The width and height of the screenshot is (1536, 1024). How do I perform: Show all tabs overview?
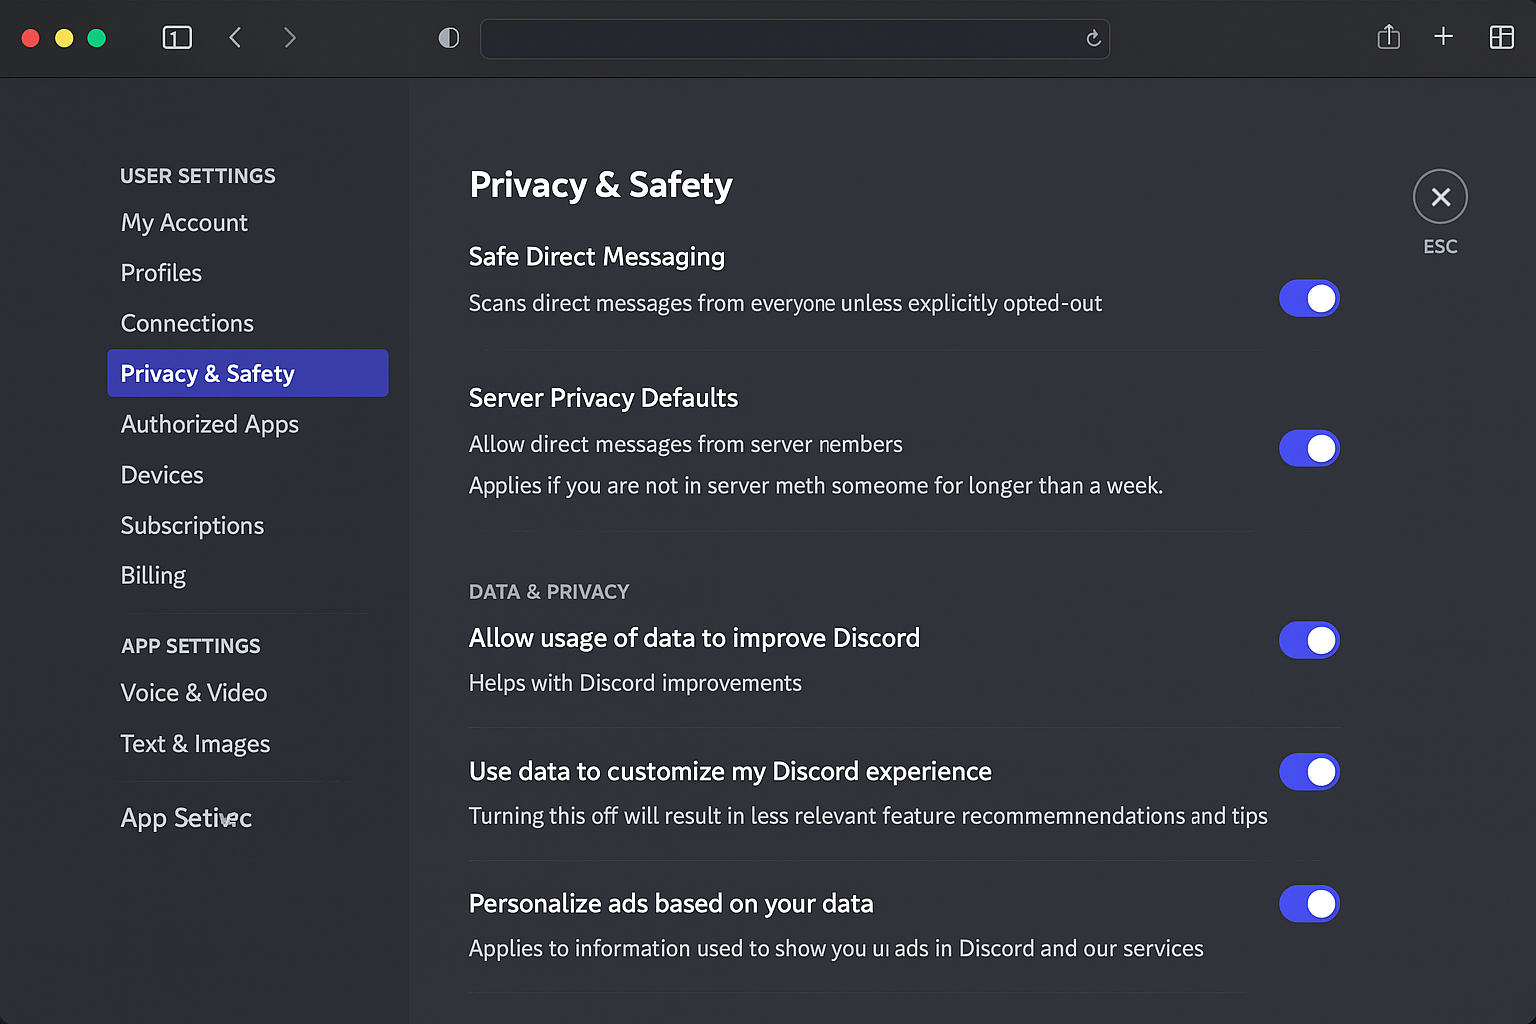click(1501, 36)
